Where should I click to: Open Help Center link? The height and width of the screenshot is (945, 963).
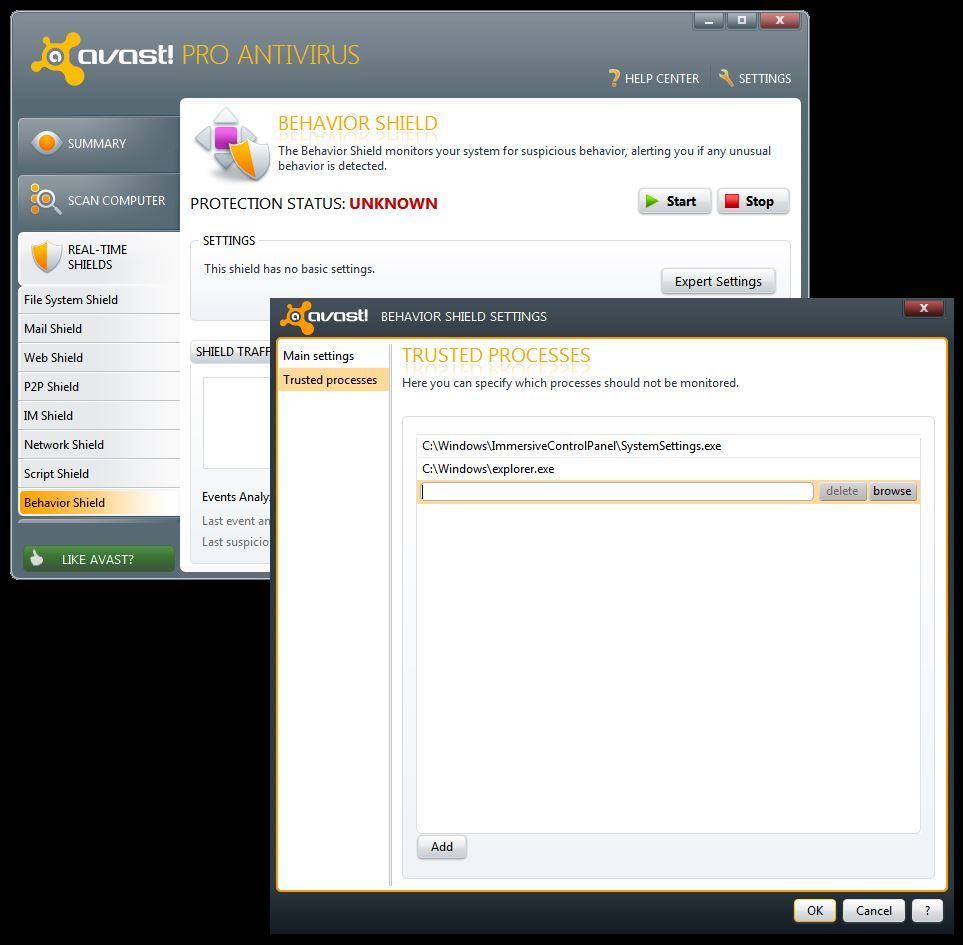[x=654, y=79]
